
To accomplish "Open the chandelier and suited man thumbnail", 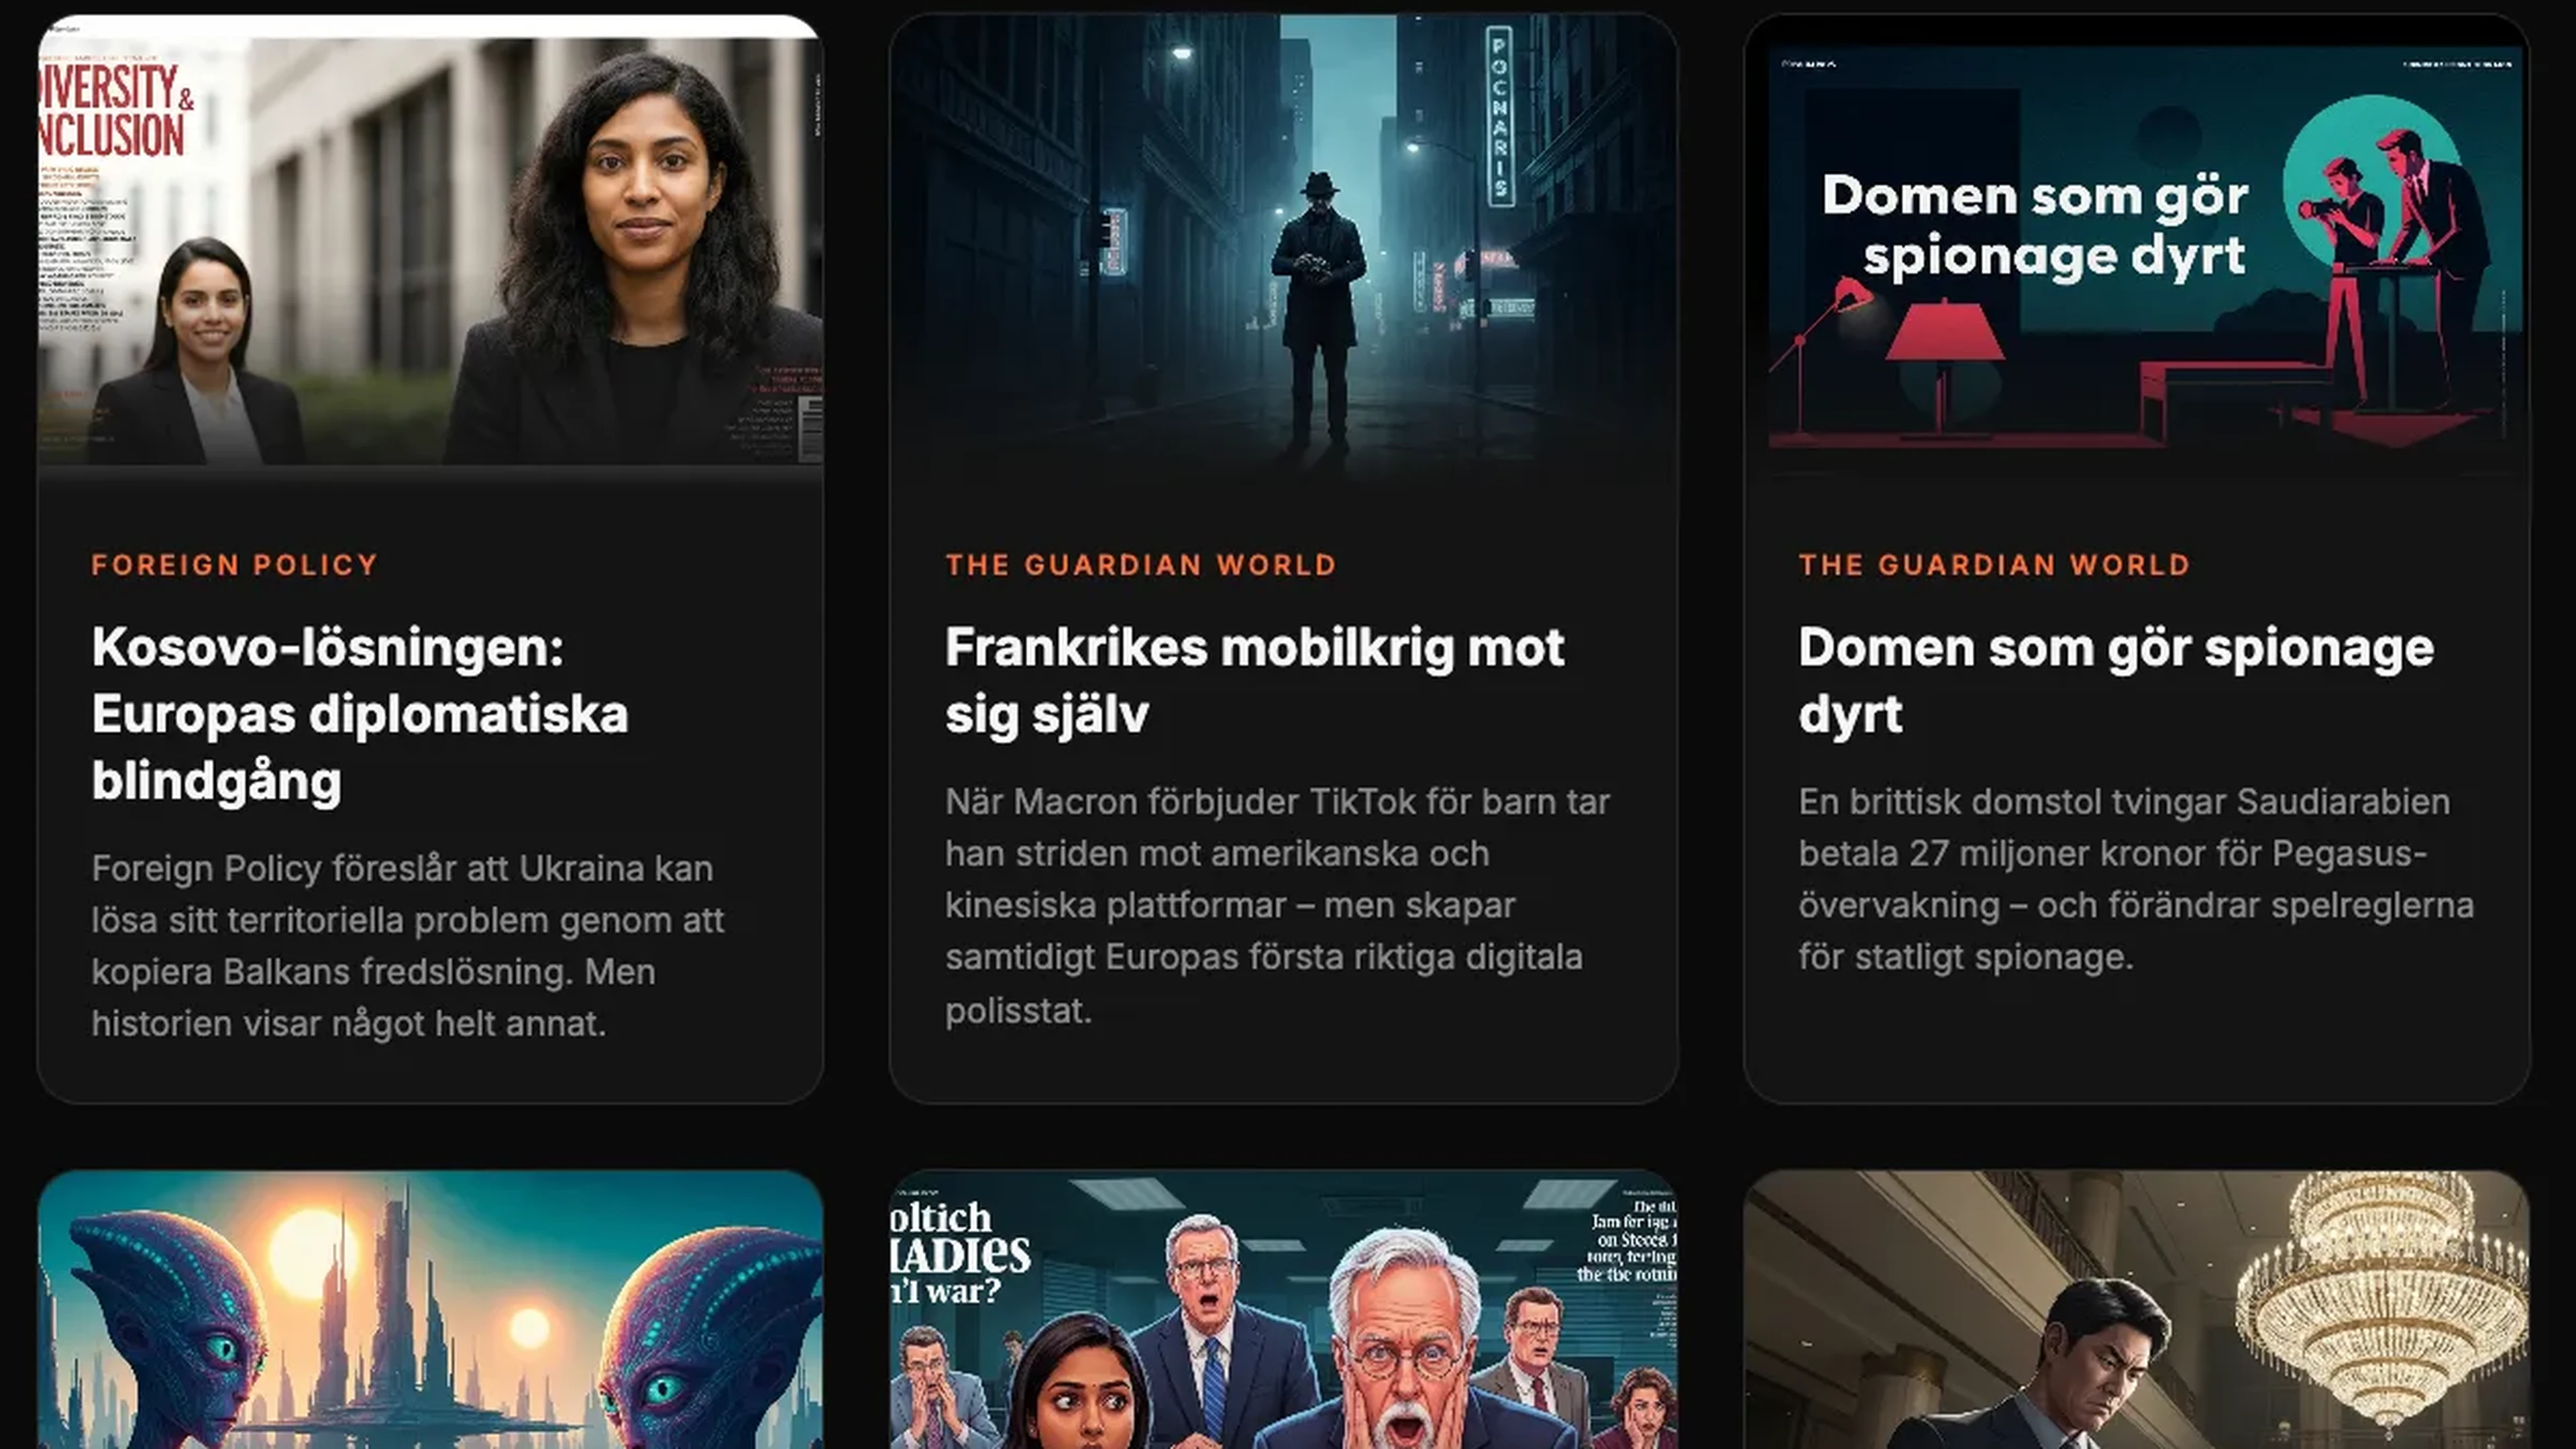I will 2137,1310.
